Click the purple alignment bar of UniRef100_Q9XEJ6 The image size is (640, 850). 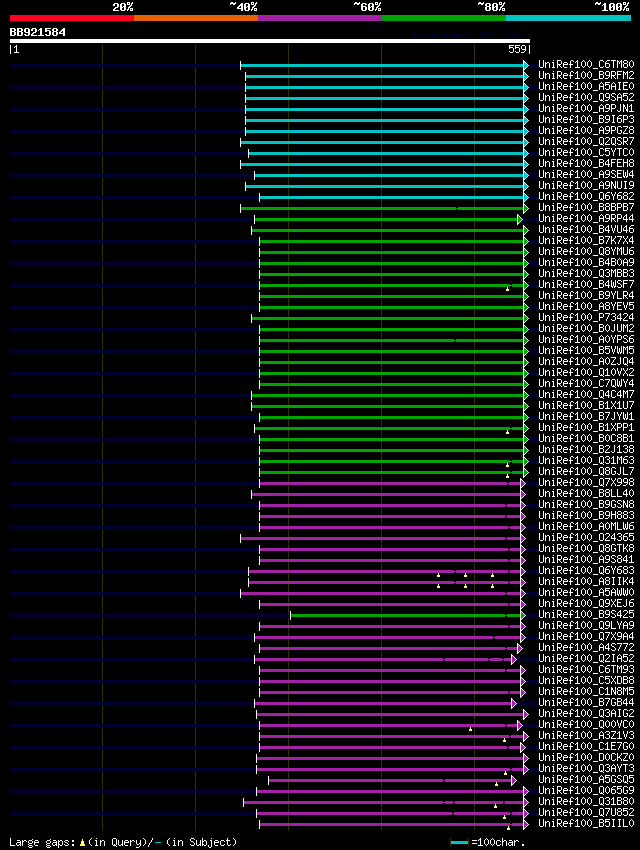391,604
